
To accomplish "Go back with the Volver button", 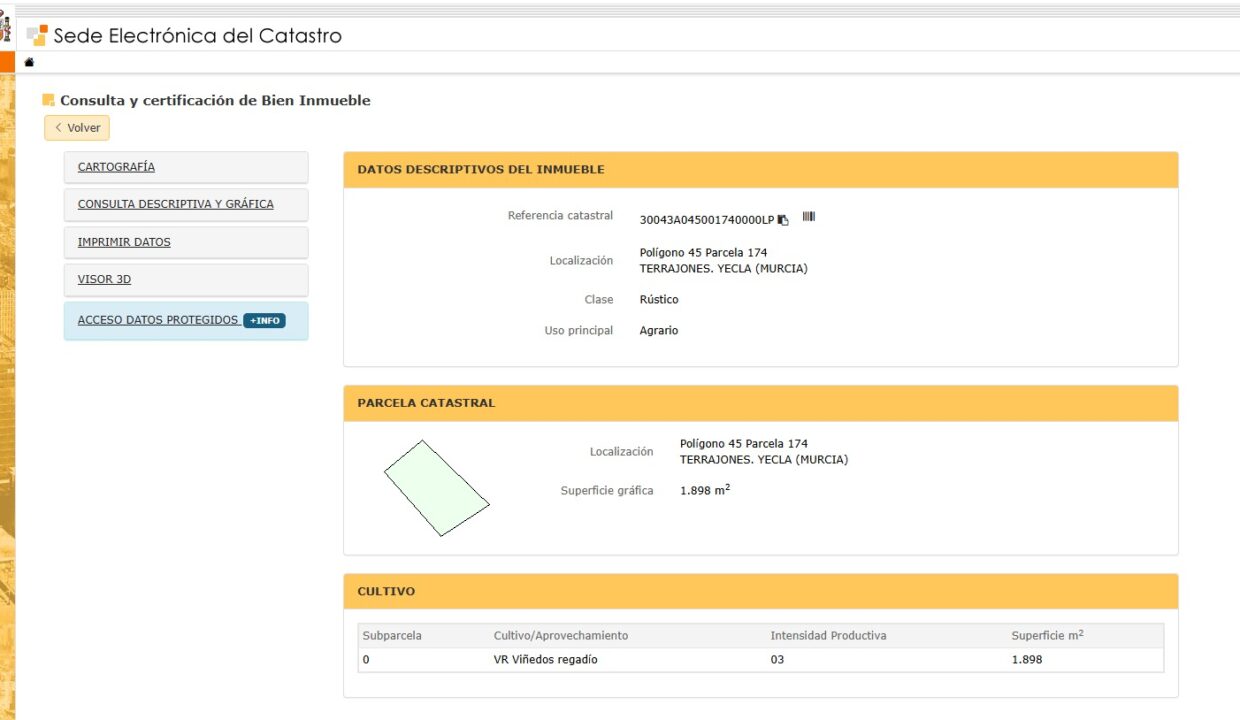I will point(77,128).
